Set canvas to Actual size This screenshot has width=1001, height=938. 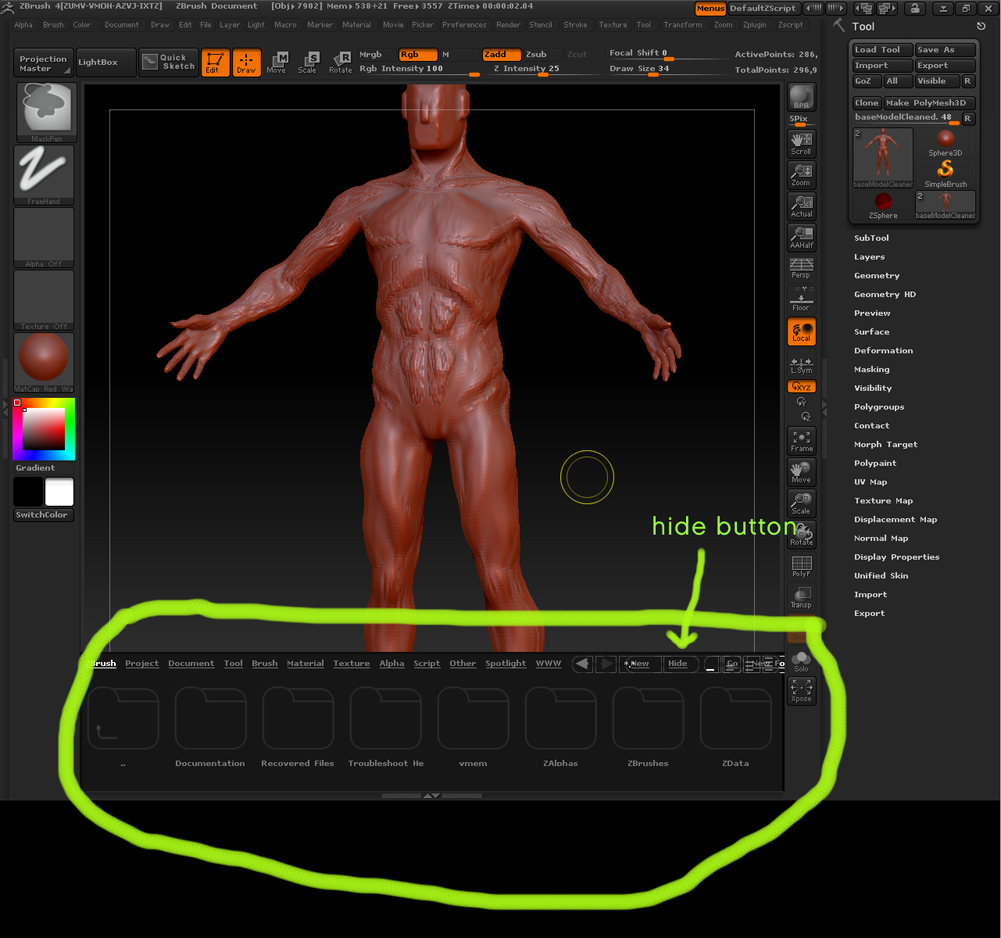pyautogui.click(x=801, y=206)
